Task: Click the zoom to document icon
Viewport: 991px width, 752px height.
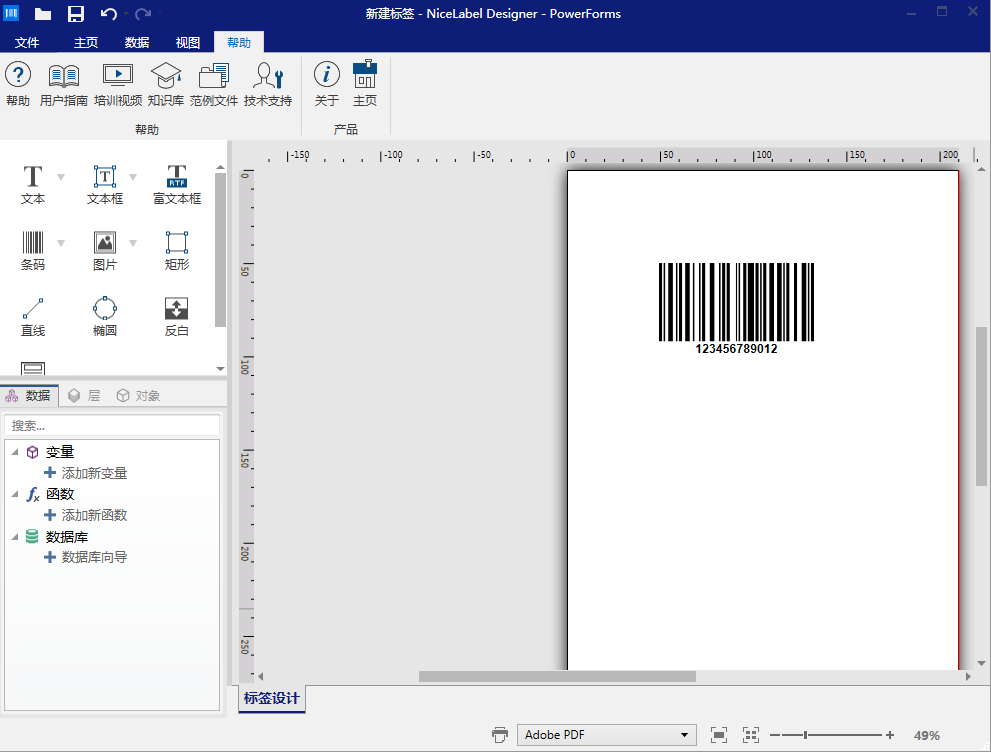Action: click(719, 735)
